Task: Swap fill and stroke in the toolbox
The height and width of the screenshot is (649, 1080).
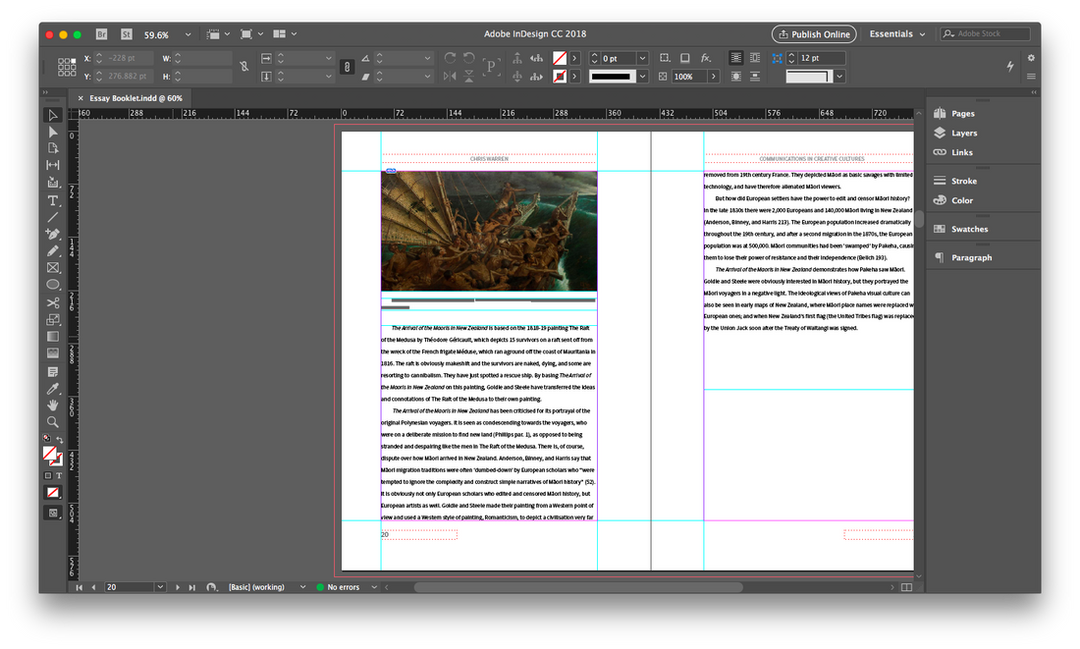Action: click(x=60, y=439)
